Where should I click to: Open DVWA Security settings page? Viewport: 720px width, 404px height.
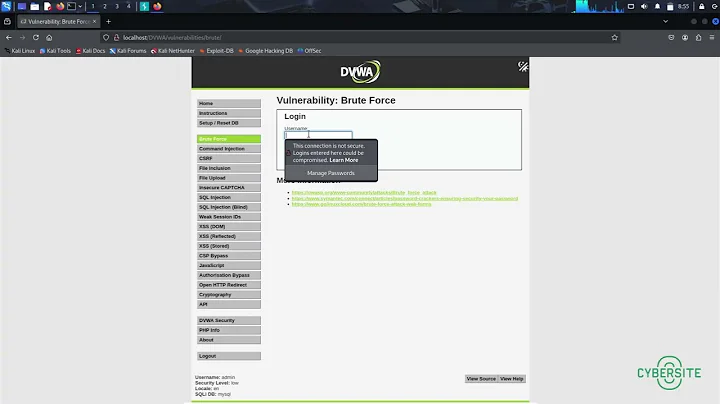pos(229,320)
